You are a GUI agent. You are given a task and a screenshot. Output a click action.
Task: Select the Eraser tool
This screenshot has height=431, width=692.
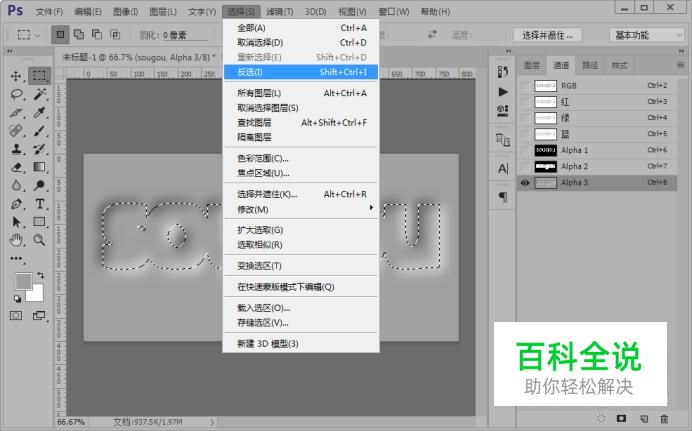point(16,167)
